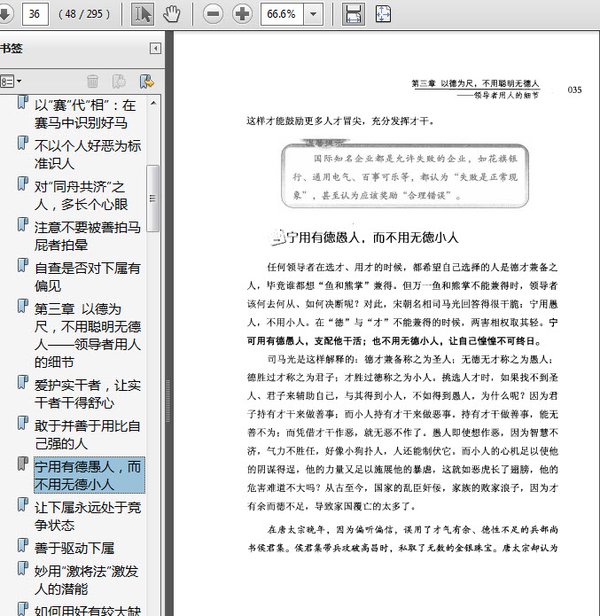600x616 pixels.
Task: Open bookmark 自查是否对下属有偏见
Action: [x=87, y=277]
